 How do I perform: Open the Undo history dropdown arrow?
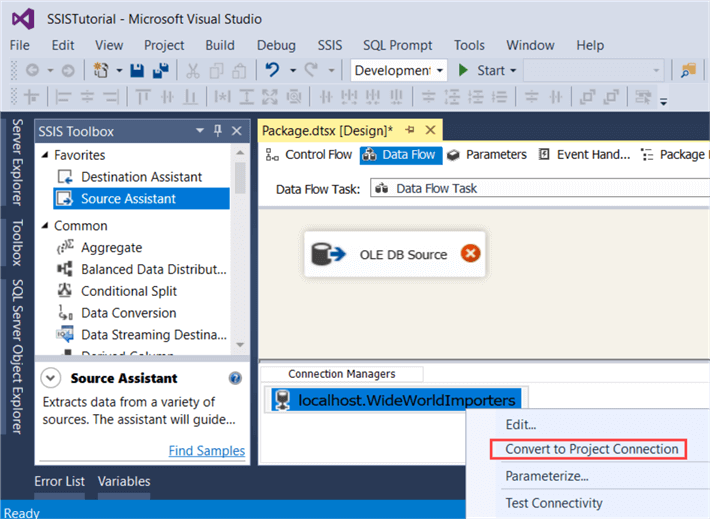293,71
